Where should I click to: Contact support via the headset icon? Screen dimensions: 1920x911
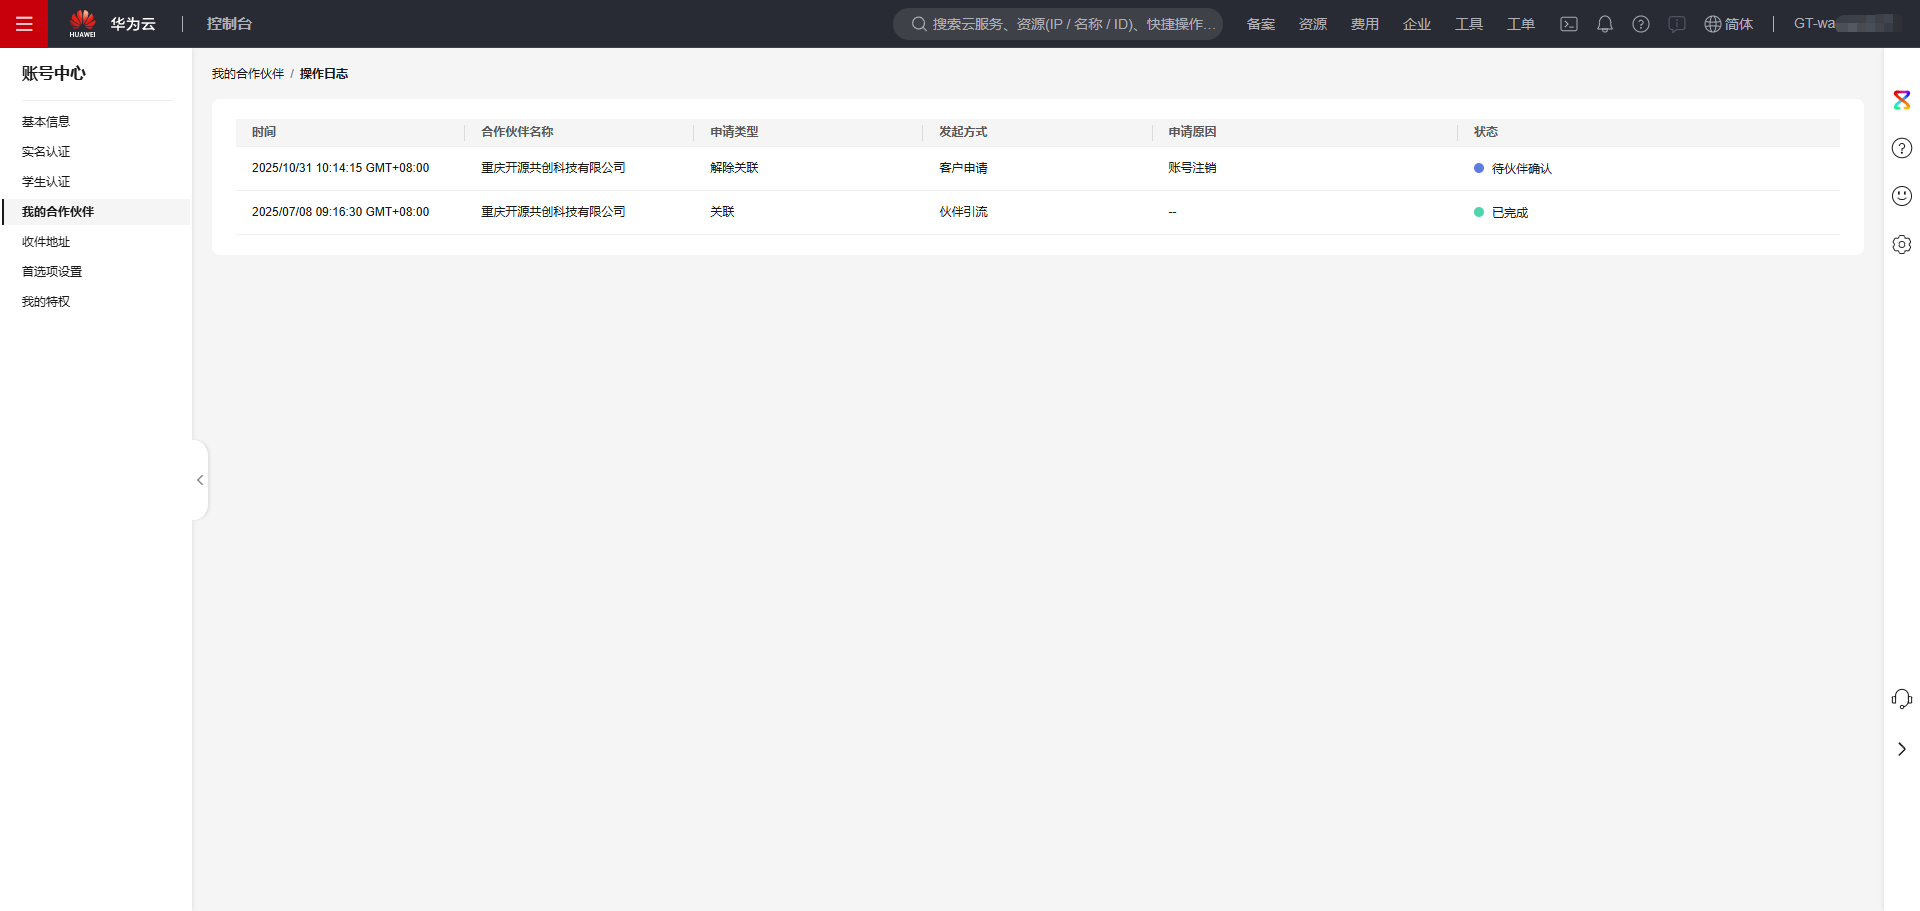[1902, 698]
